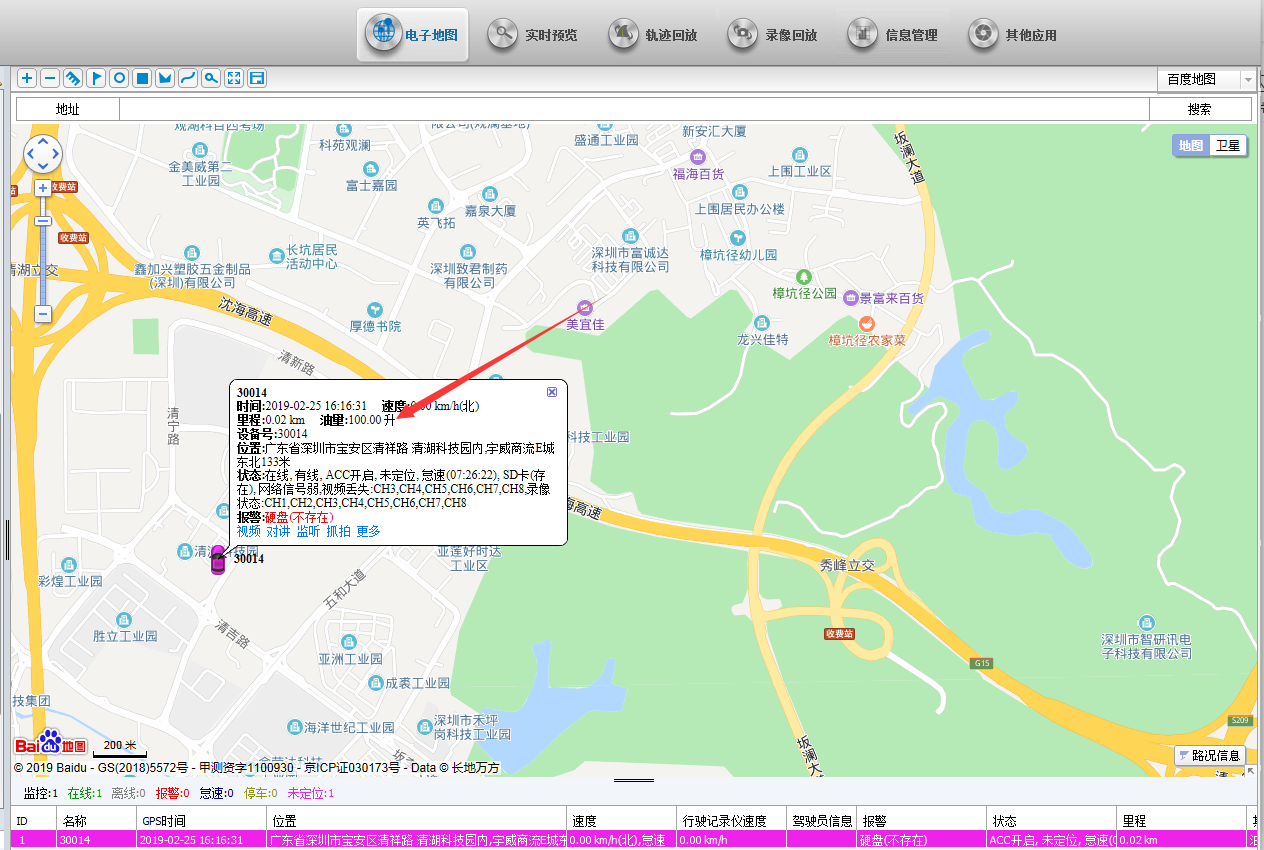The image size is (1264, 850).
Task: Click the 对讲 intercom link in popup
Action: coord(278,531)
